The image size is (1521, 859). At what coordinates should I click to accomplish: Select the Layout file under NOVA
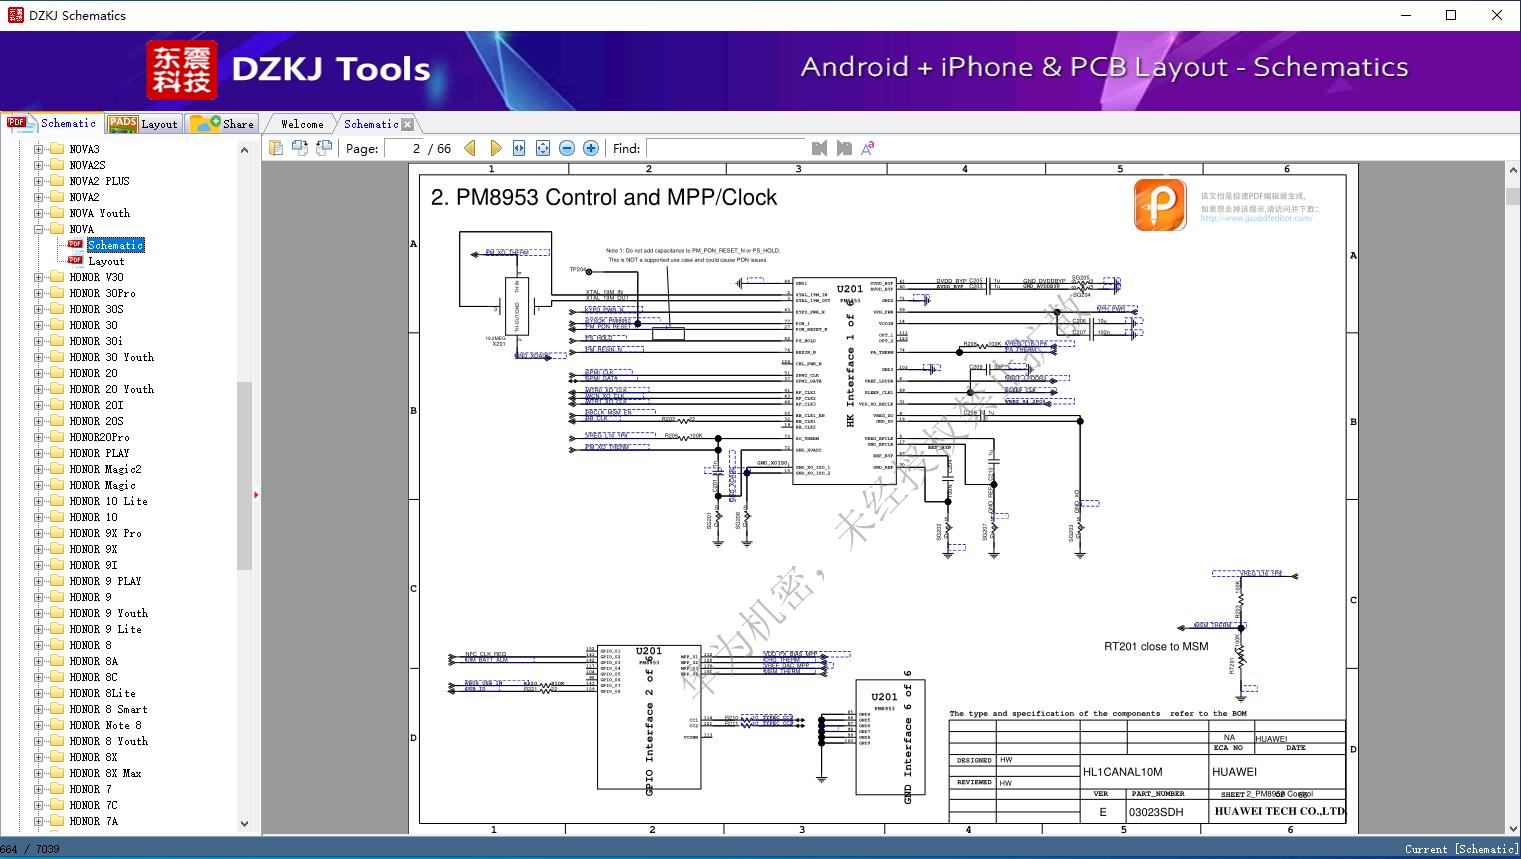[x=106, y=261]
